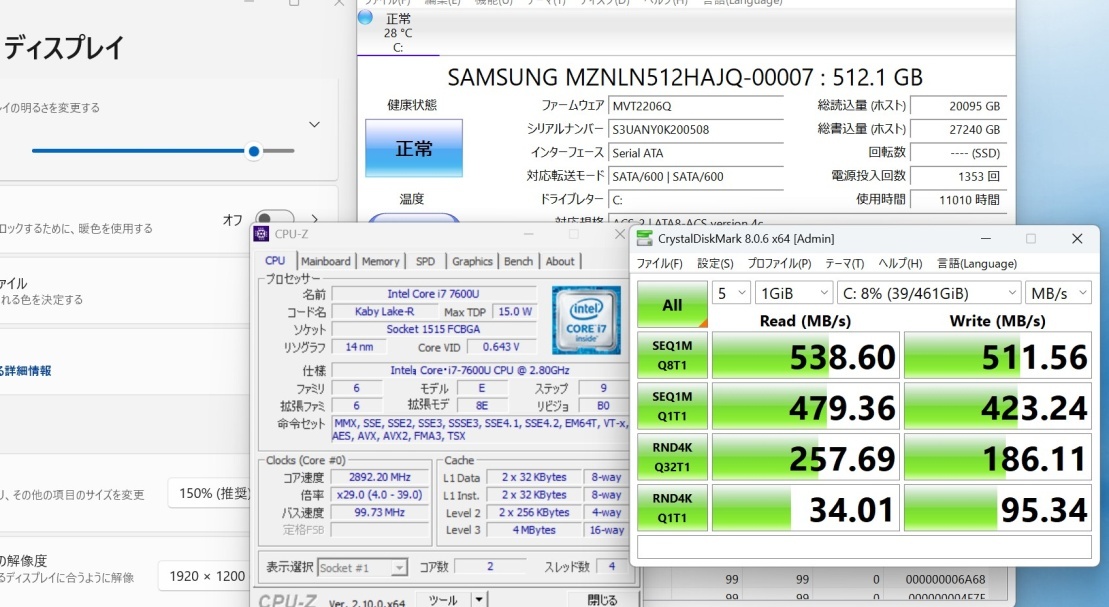Click the 詳細情報 link in Display settings

click(x=28, y=370)
